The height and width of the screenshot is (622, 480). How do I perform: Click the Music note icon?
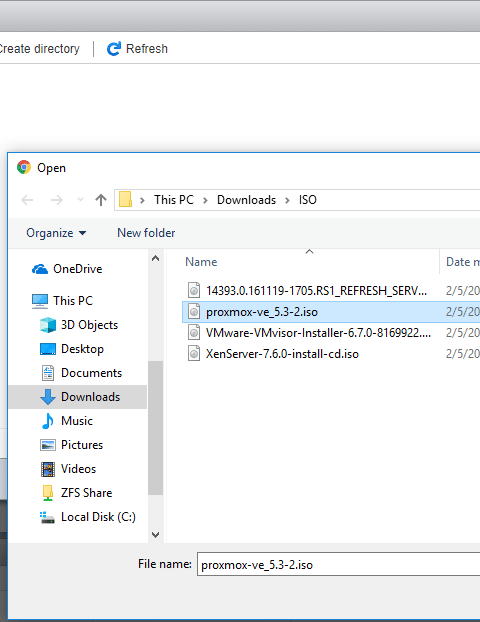point(48,421)
